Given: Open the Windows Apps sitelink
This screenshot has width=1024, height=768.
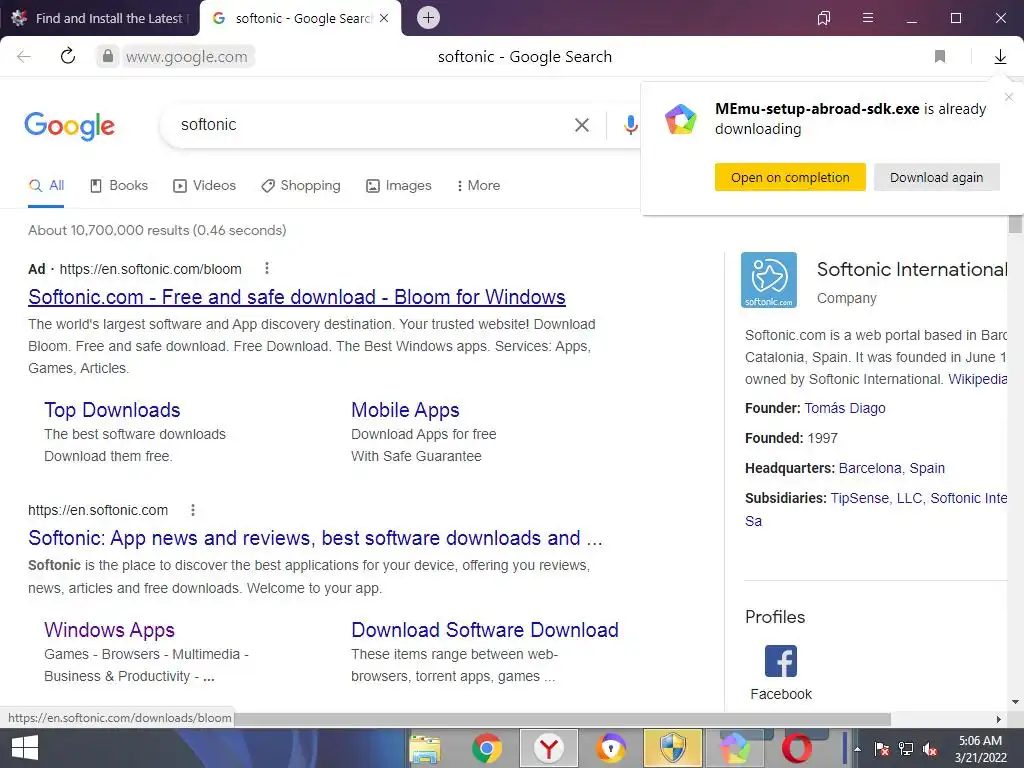Looking at the screenshot, I should click(110, 630).
